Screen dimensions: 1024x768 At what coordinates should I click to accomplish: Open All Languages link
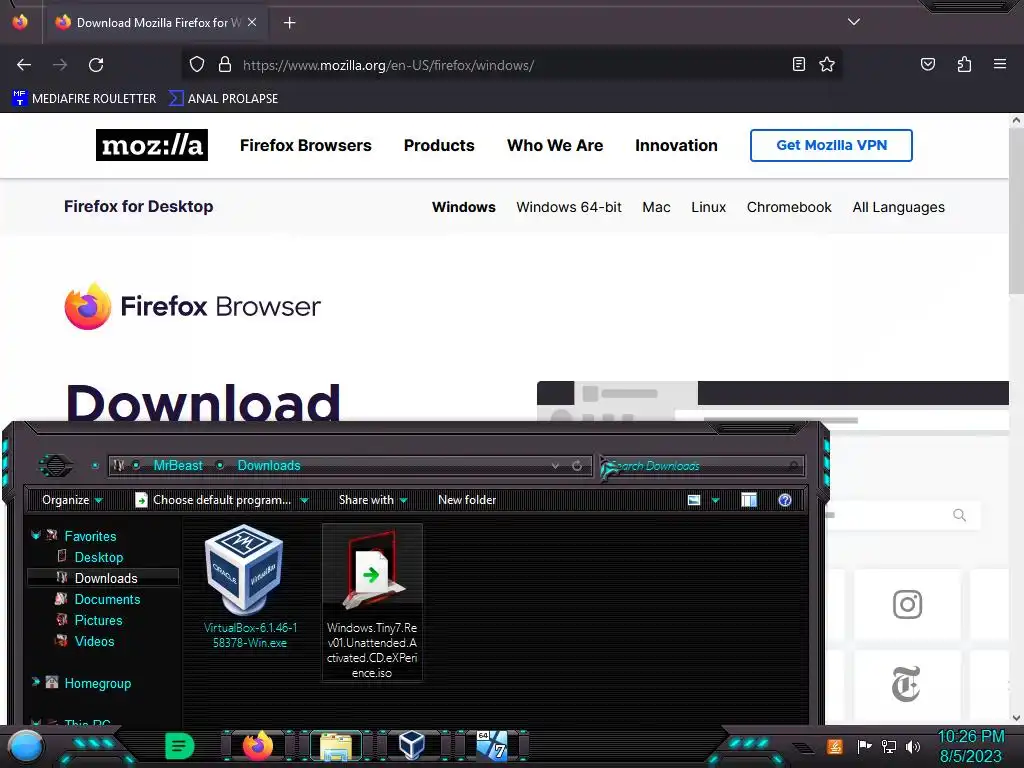coord(898,207)
